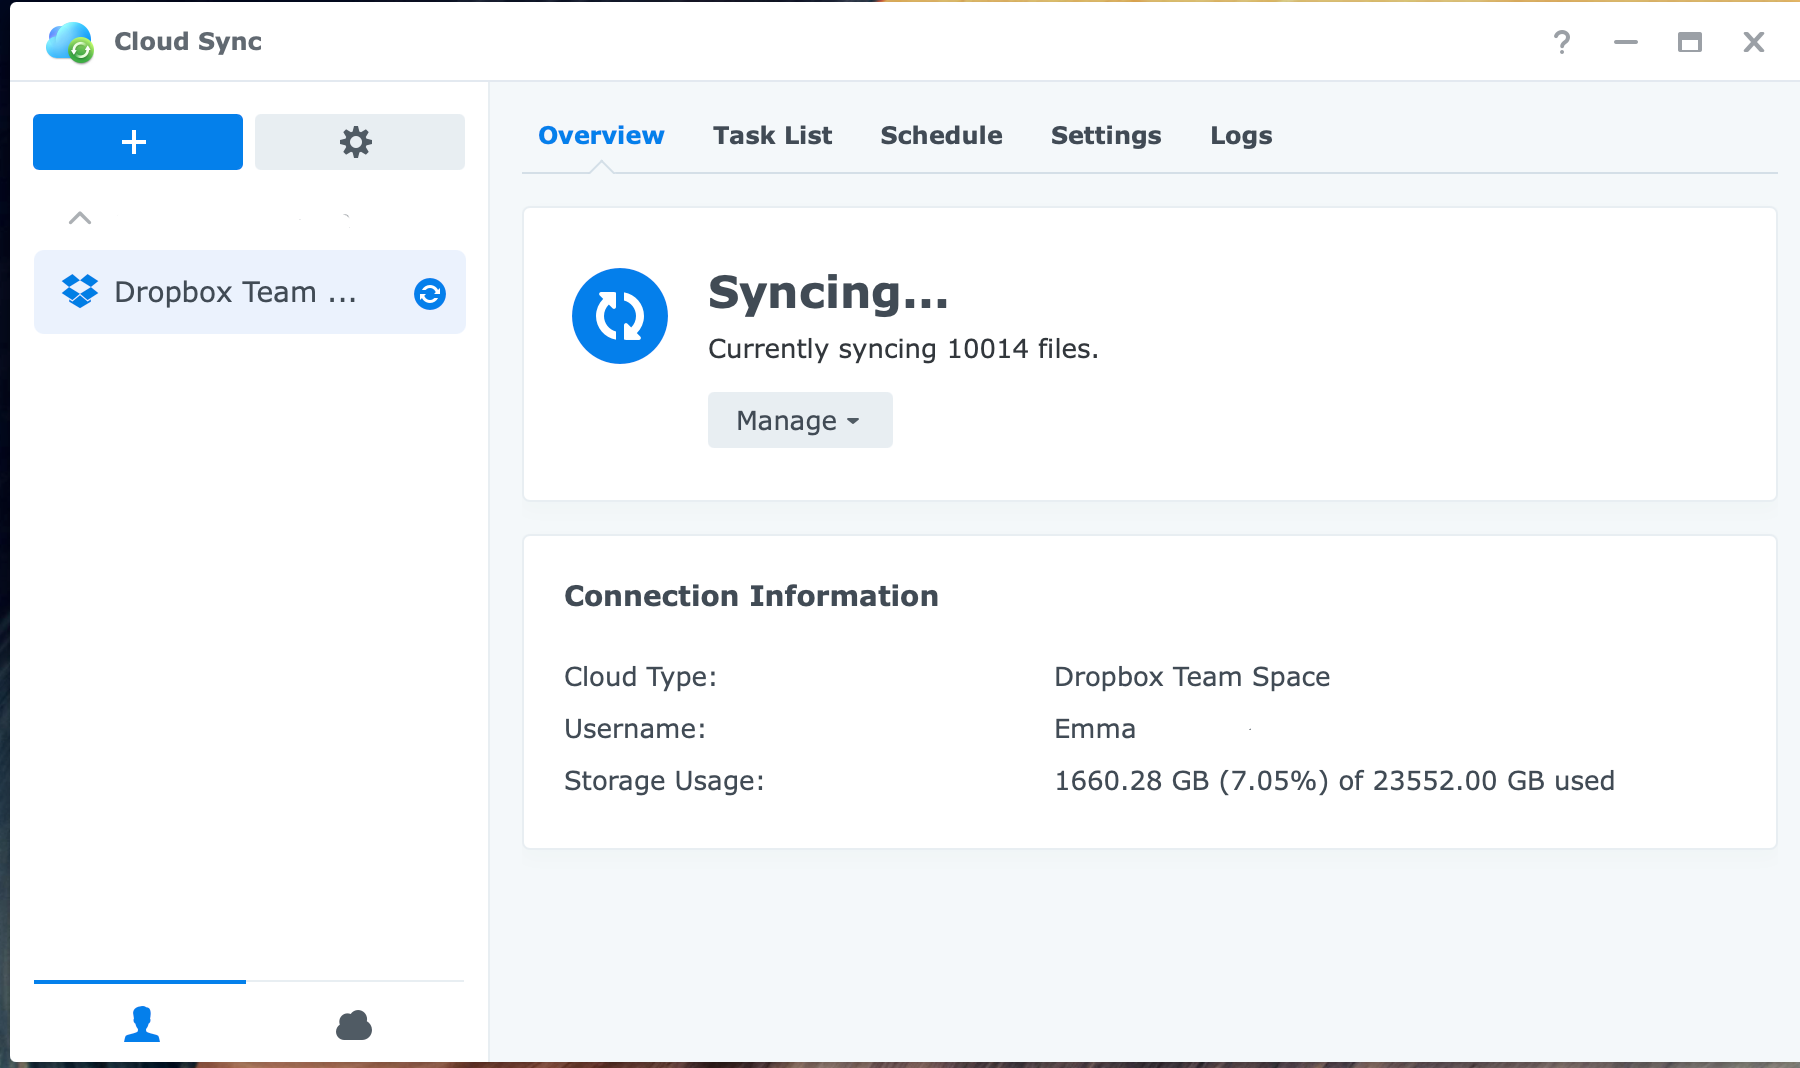This screenshot has width=1800, height=1068.
Task: Click the large blue syncing status icon
Action: pos(620,316)
